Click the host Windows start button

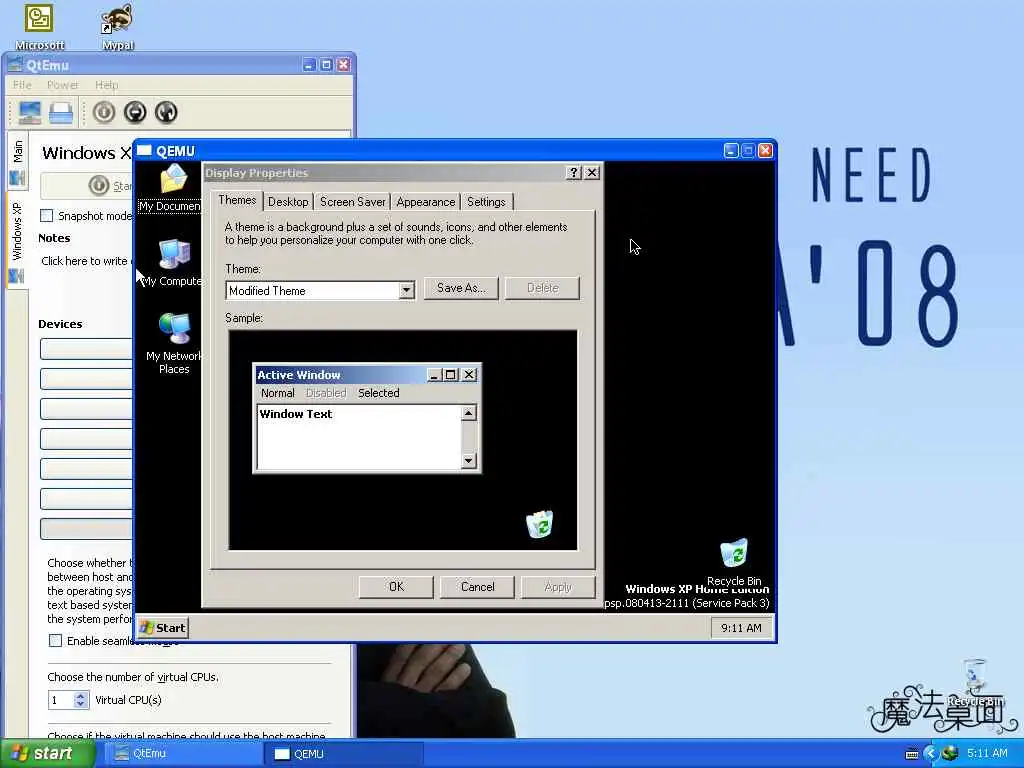tap(47, 754)
